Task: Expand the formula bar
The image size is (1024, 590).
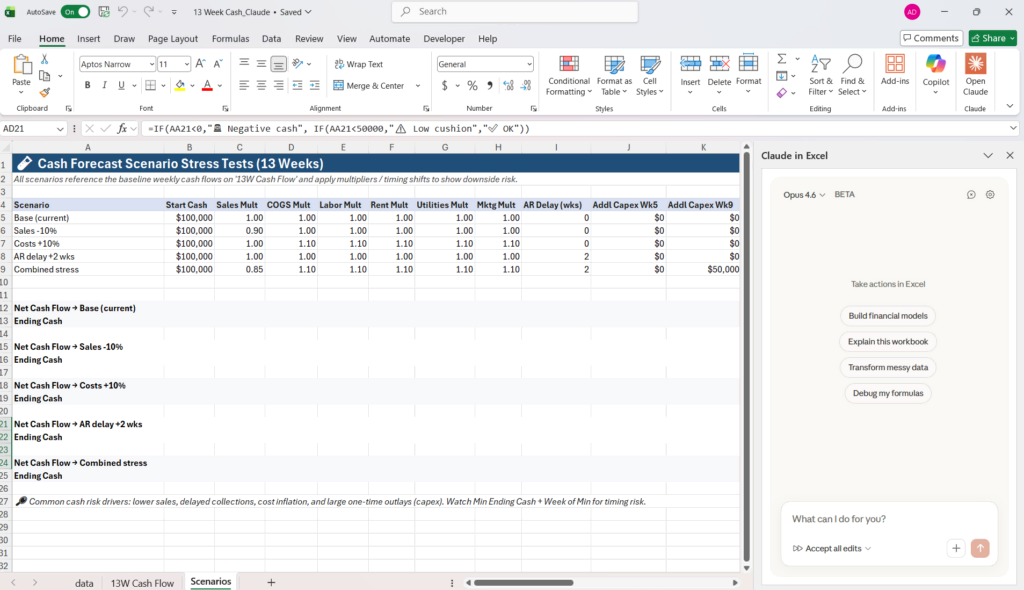Action: (1013, 128)
